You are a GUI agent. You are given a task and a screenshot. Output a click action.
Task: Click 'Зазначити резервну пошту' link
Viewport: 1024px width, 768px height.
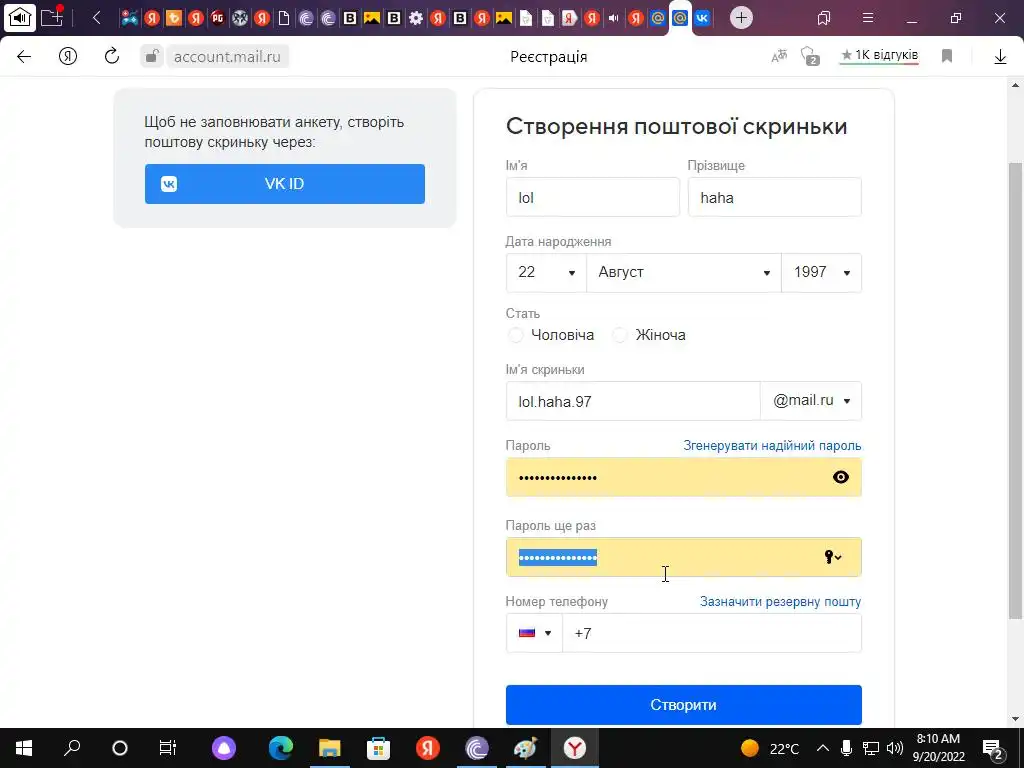coord(780,601)
